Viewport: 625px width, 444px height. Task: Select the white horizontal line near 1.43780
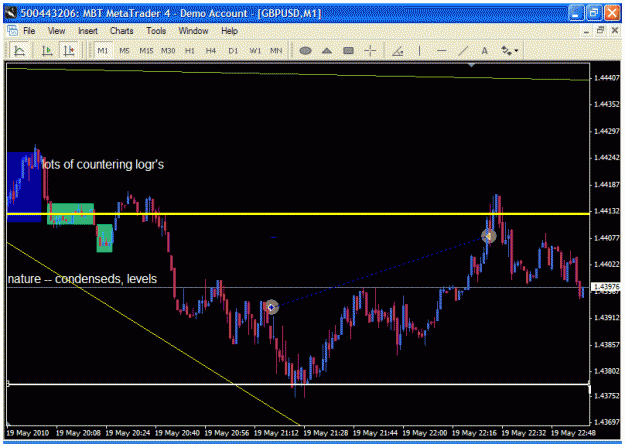(x=298, y=384)
